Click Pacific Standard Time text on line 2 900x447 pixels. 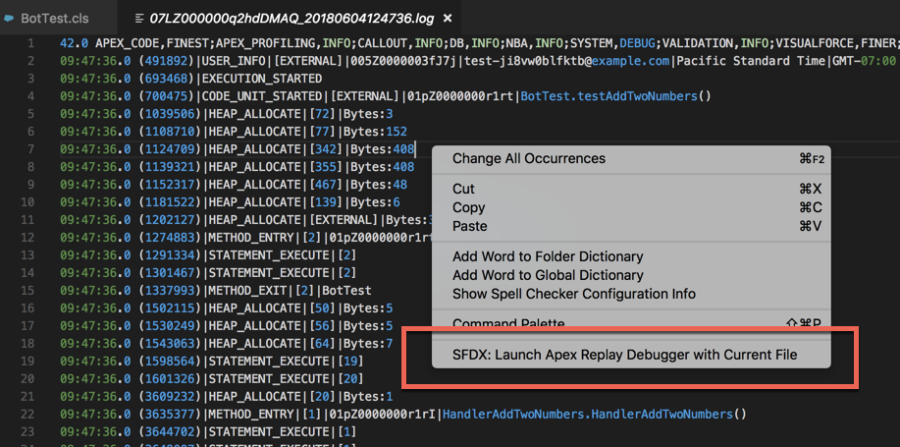[x=750, y=61]
